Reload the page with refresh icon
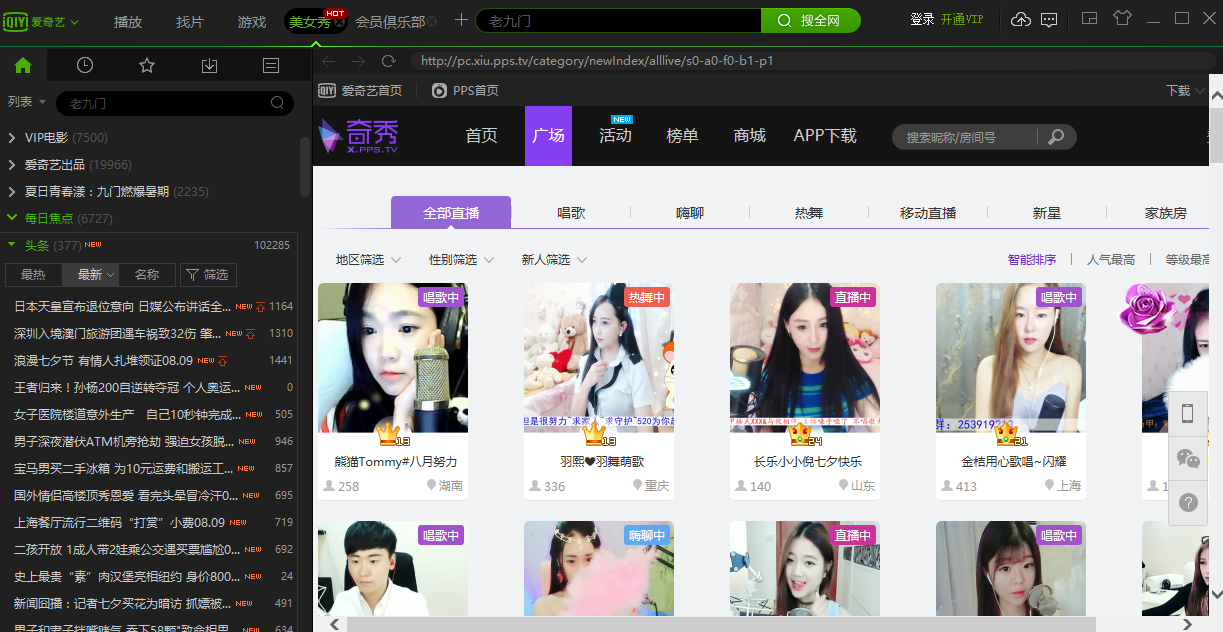Viewport: 1223px width, 632px height. coord(389,62)
